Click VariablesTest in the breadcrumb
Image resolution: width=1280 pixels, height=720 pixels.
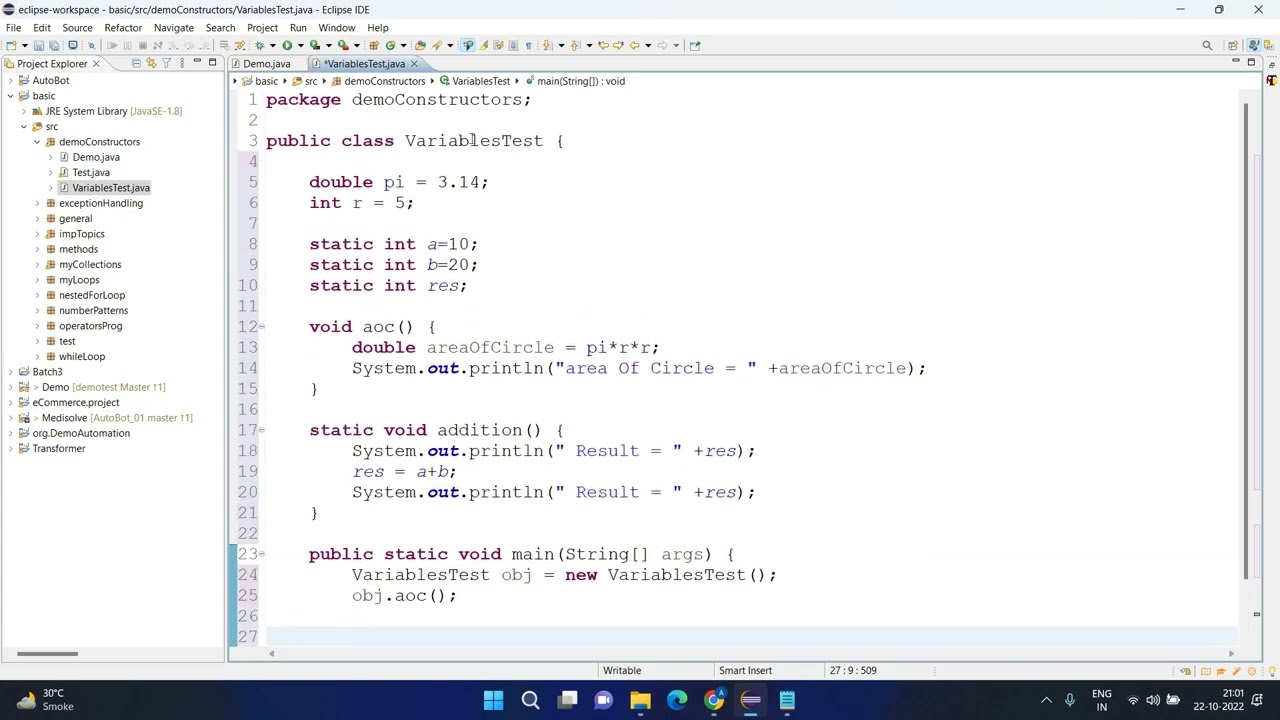[480, 81]
